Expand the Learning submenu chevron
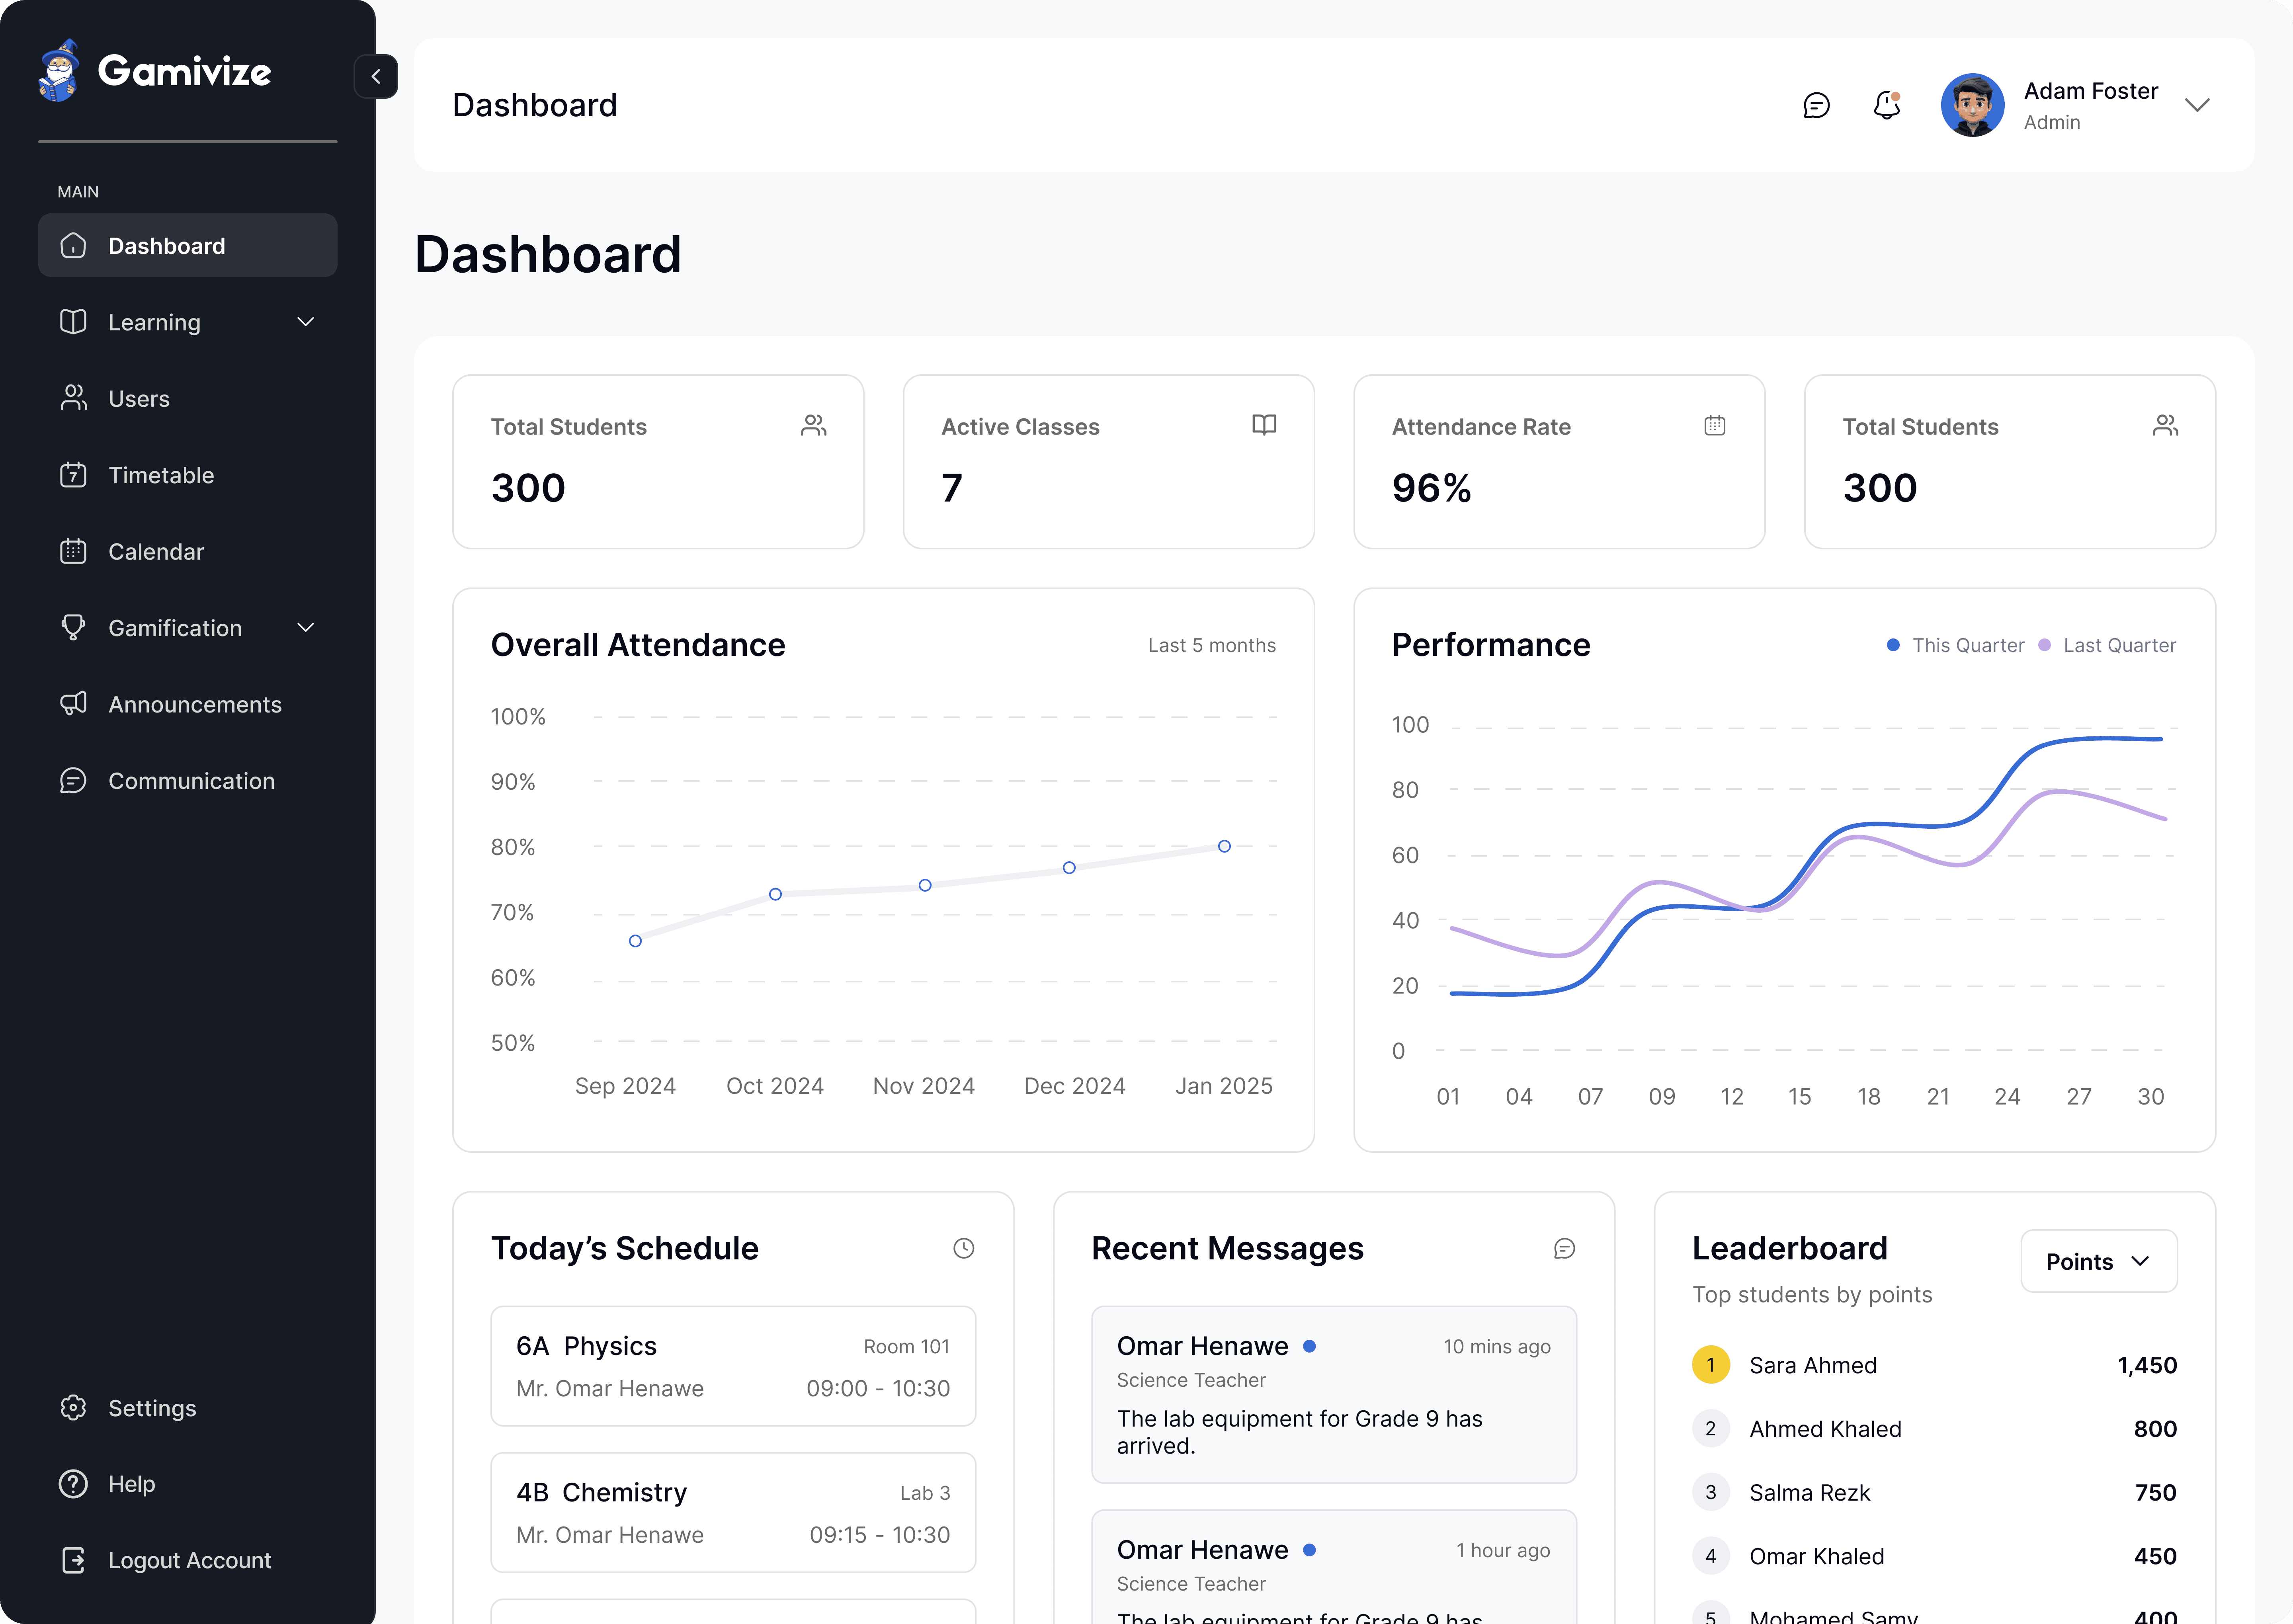Image resolution: width=2293 pixels, height=1624 pixels. (x=306, y=322)
